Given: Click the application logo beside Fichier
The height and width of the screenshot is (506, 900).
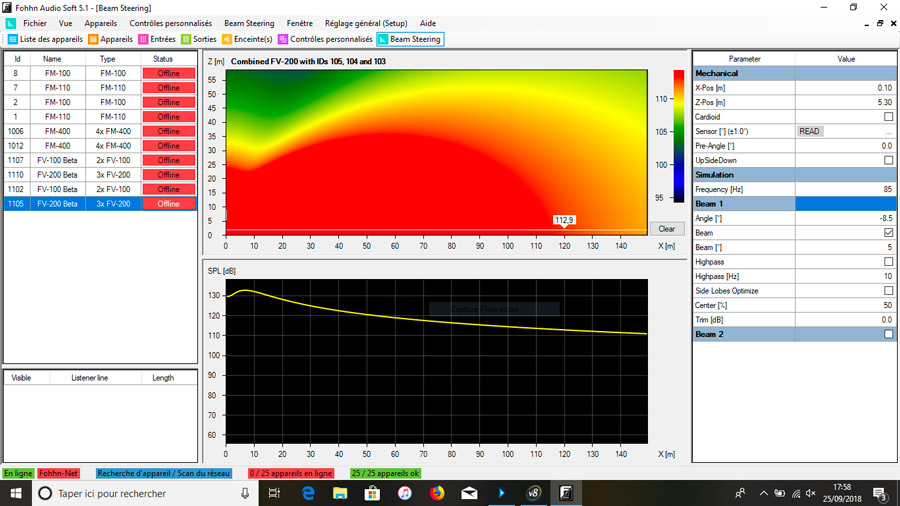Looking at the screenshot, I should coord(11,24).
